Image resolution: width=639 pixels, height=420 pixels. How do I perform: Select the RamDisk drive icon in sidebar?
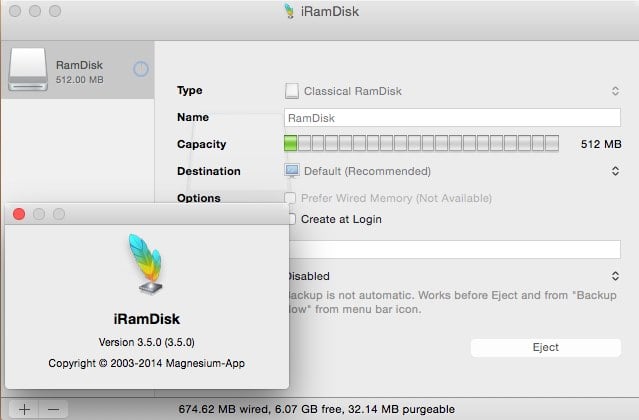28,69
